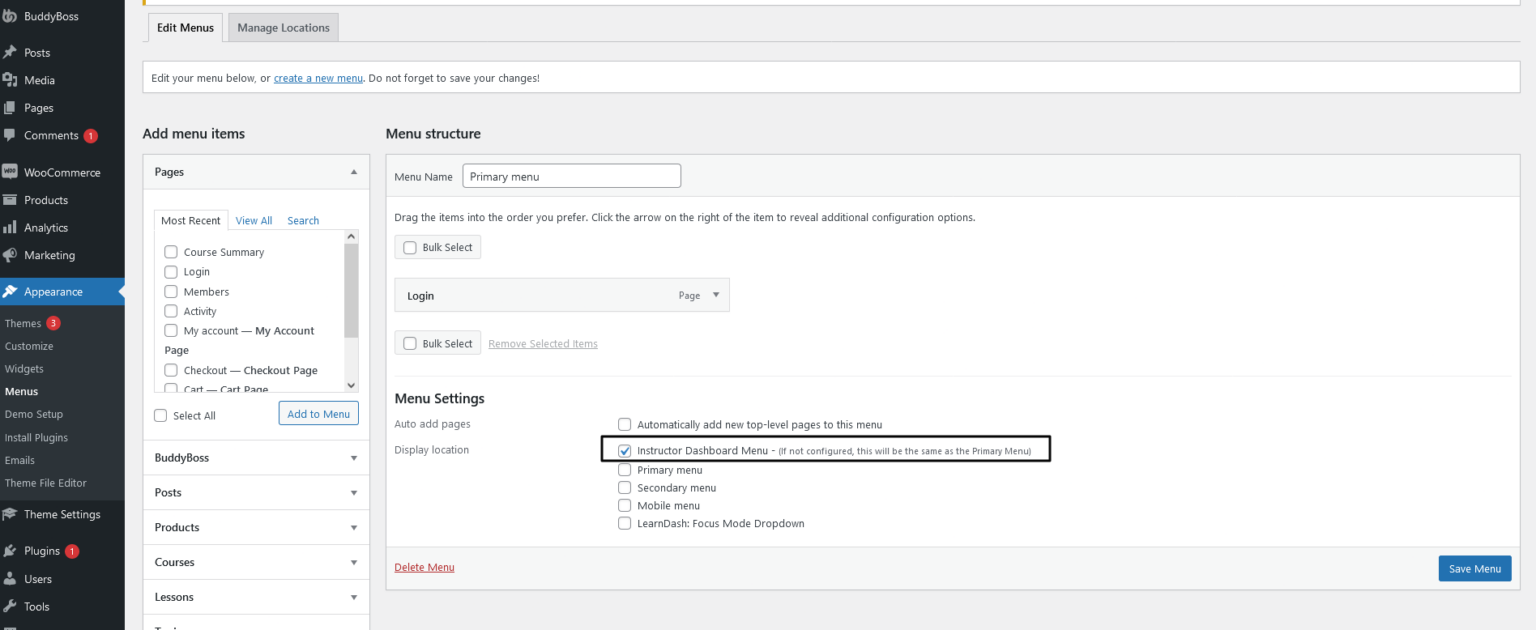This screenshot has height=630, width=1536.
Task: Click the Analytics bar chart icon
Action: (x=10, y=228)
